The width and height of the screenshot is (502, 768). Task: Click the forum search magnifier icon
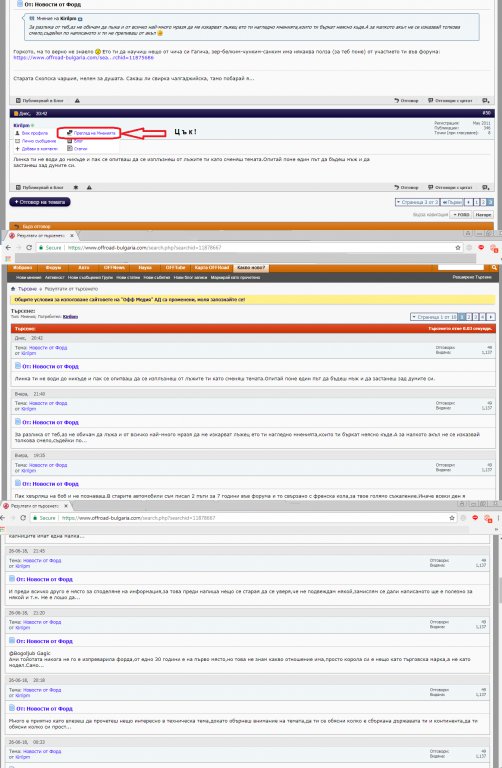494,267
